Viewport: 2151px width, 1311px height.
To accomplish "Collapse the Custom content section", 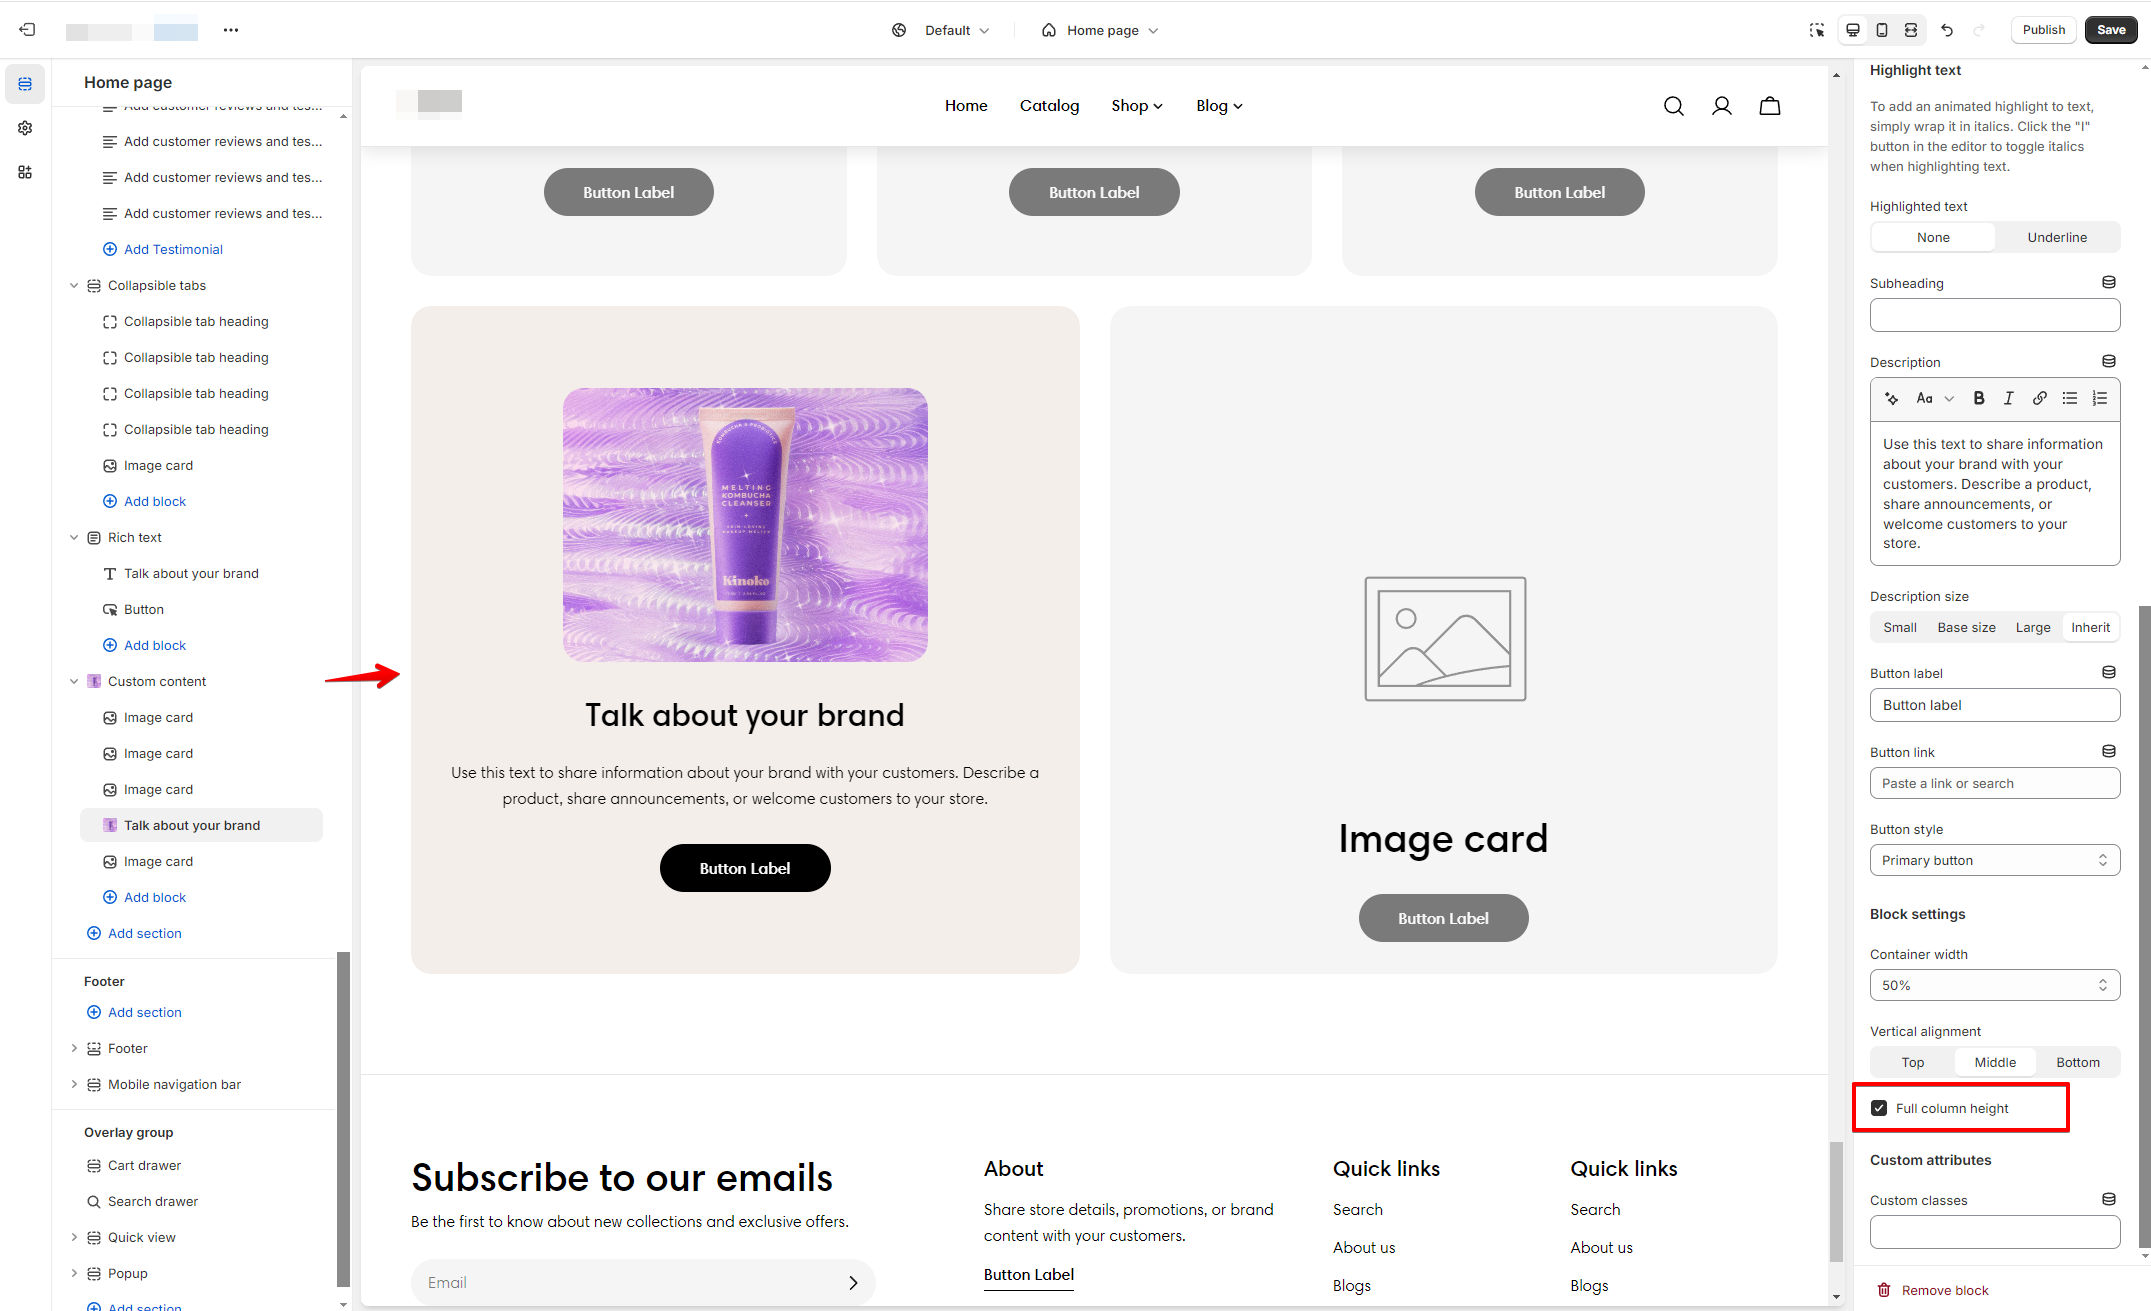I will click(x=74, y=681).
